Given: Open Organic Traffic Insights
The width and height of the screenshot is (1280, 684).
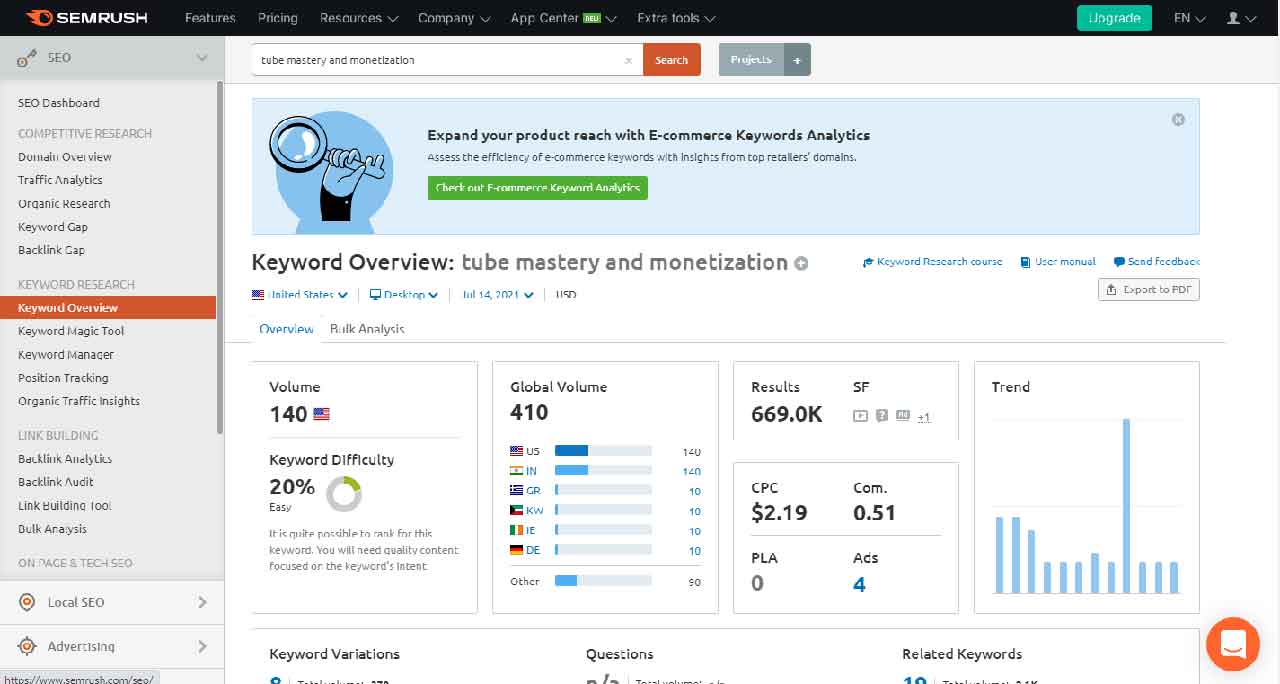Looking at the screenshot, I should click(79, 401).
